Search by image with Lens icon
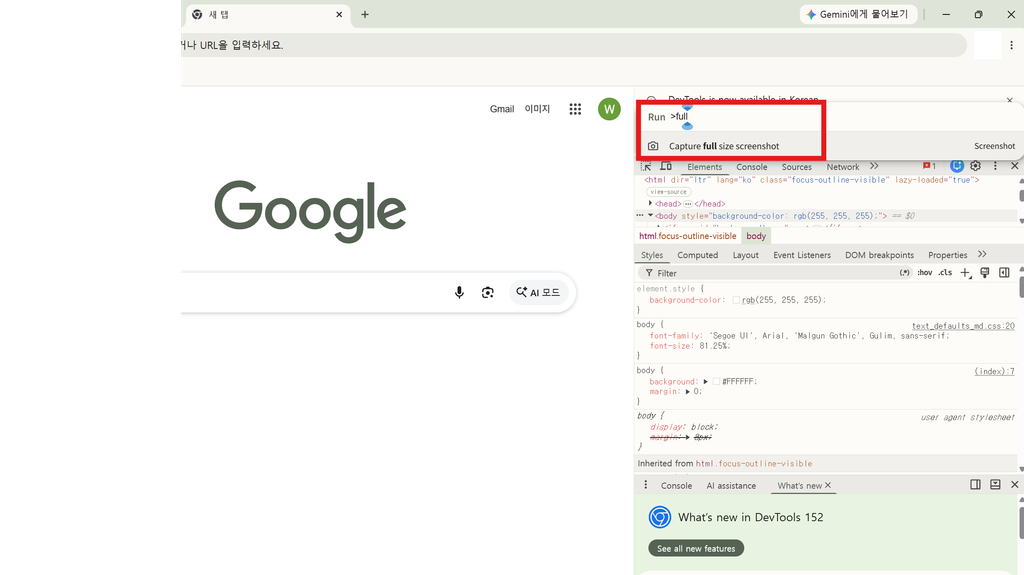Image resolution: width=1024 pixels, height=575 pixels. [487, 292]
